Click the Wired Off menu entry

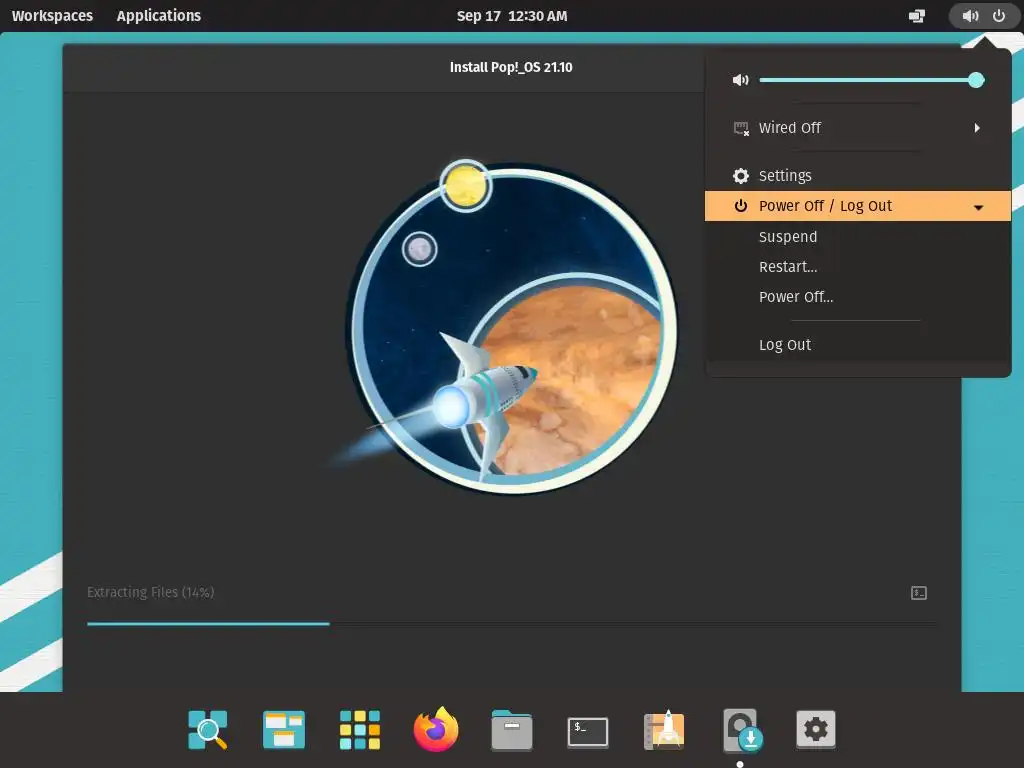pyautogui.click(x=858, y=128)
